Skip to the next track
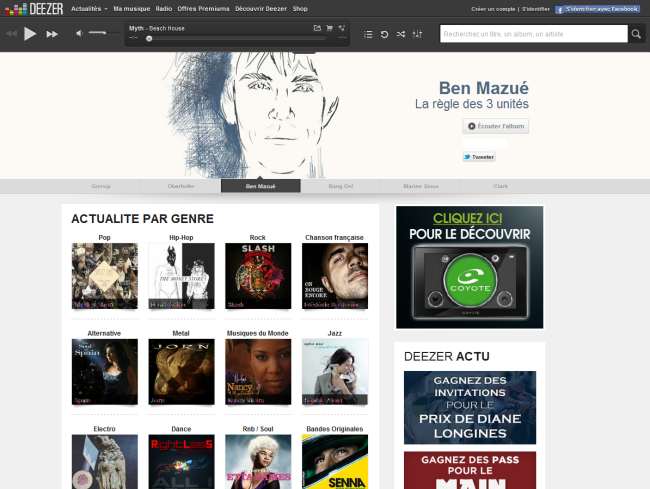This screenshot has height=489, width=650. tap(52, 34)
